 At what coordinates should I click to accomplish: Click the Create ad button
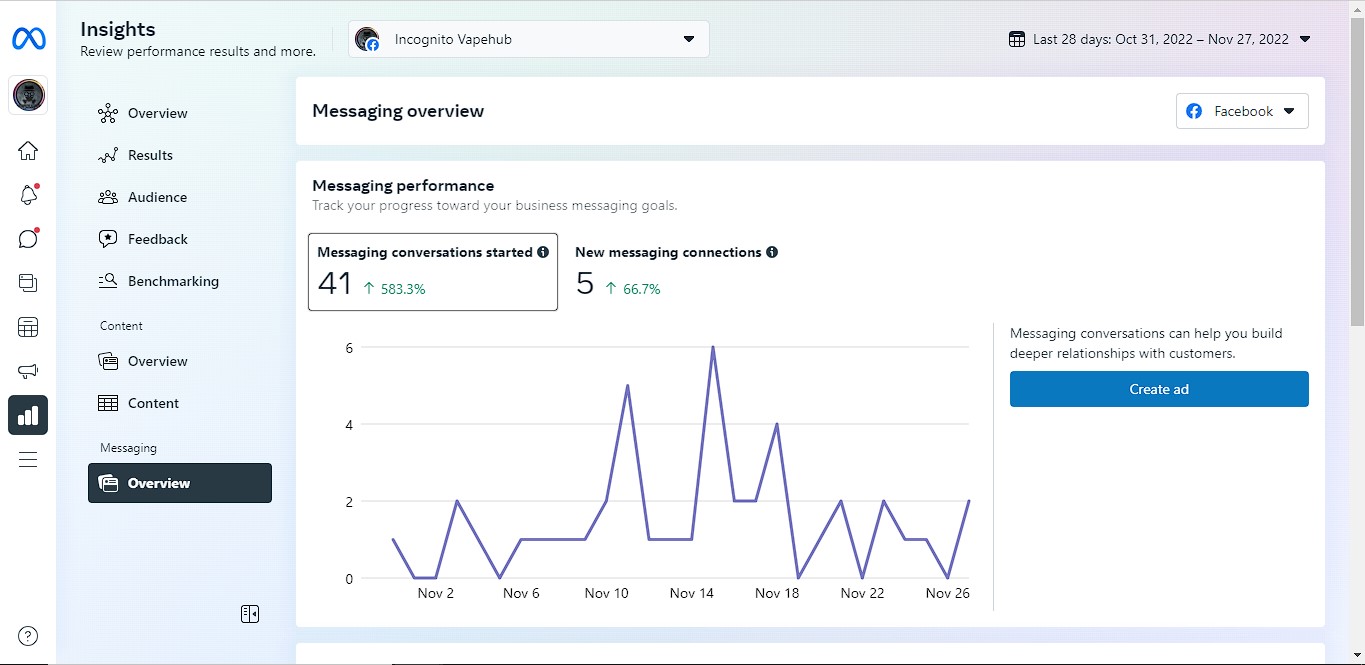coord(1159,389)
